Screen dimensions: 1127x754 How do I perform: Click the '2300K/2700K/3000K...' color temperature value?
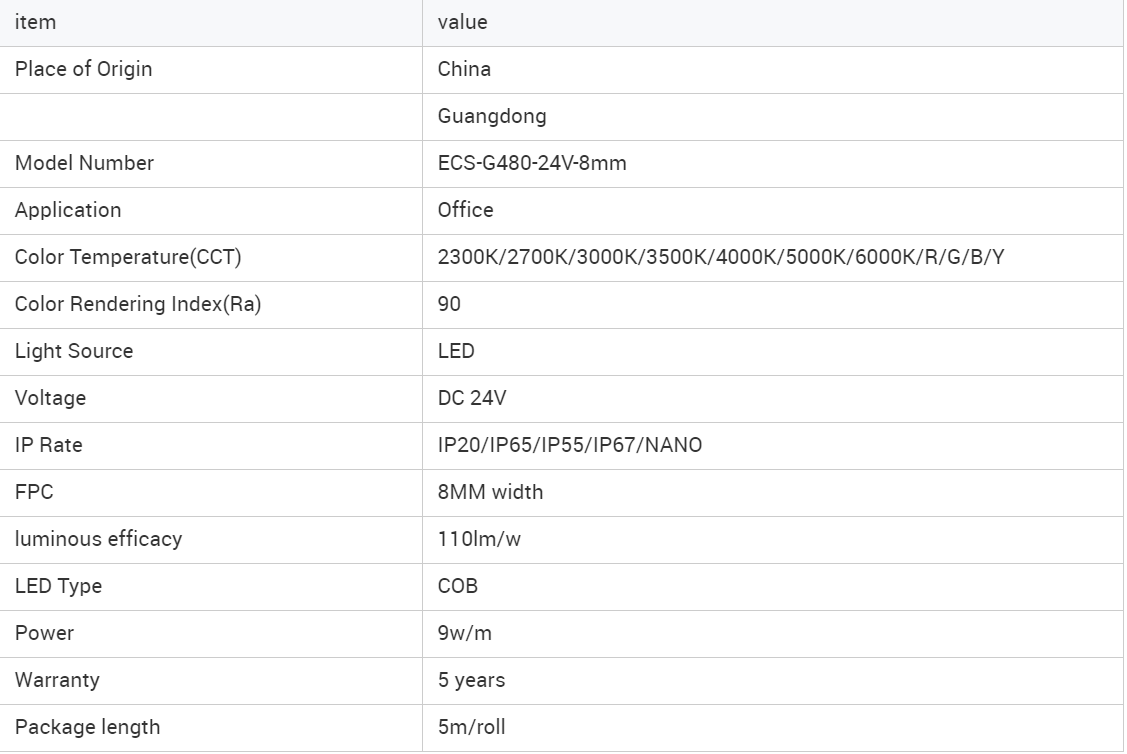point(721,257)
